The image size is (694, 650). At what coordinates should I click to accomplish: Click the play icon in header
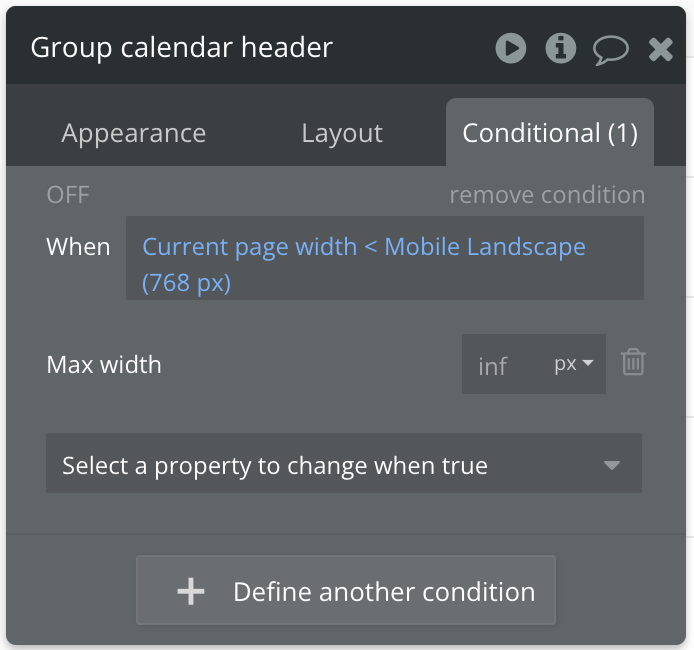point(511,48)
